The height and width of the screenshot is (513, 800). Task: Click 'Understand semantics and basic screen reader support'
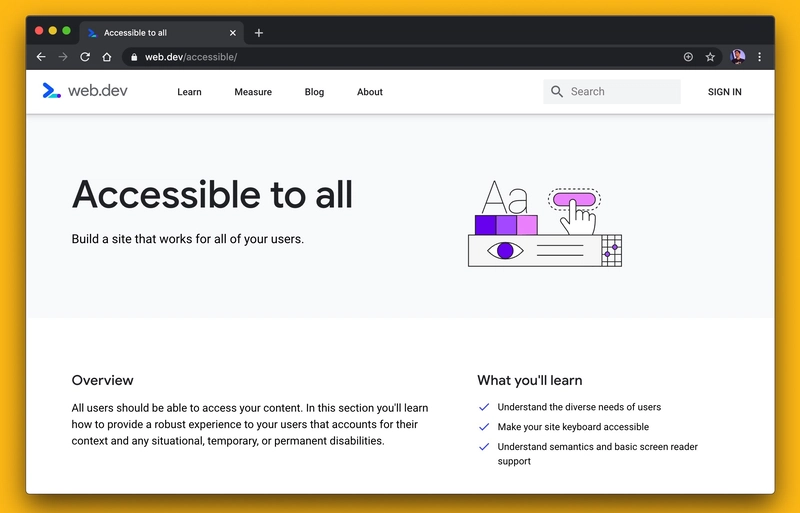coord(597,454)
